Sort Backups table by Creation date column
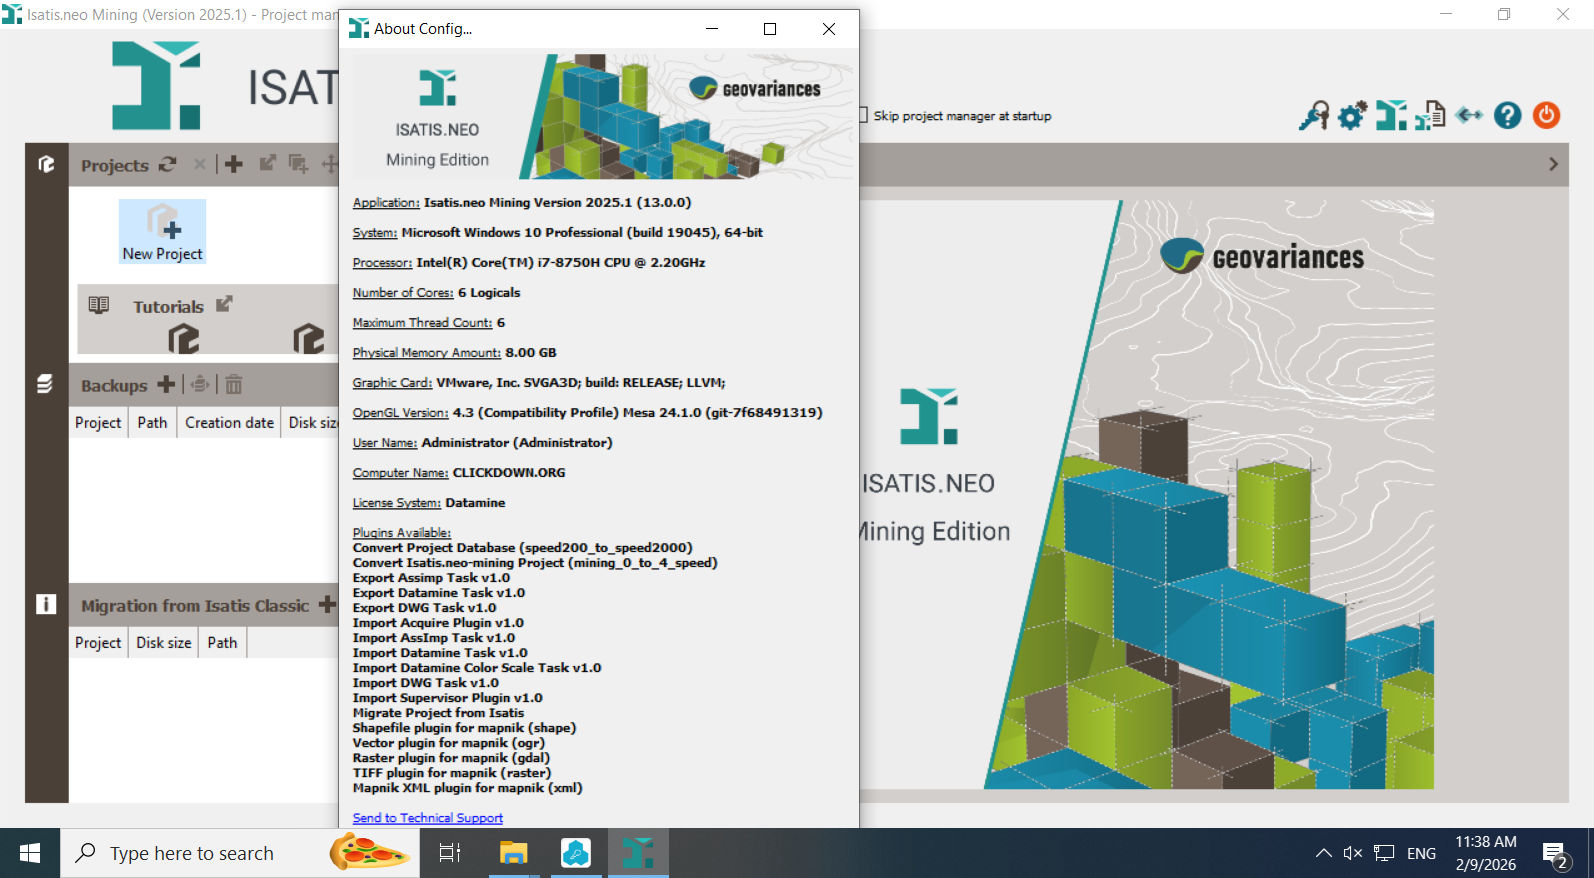The image size is (1594, 878). [229, 423]
